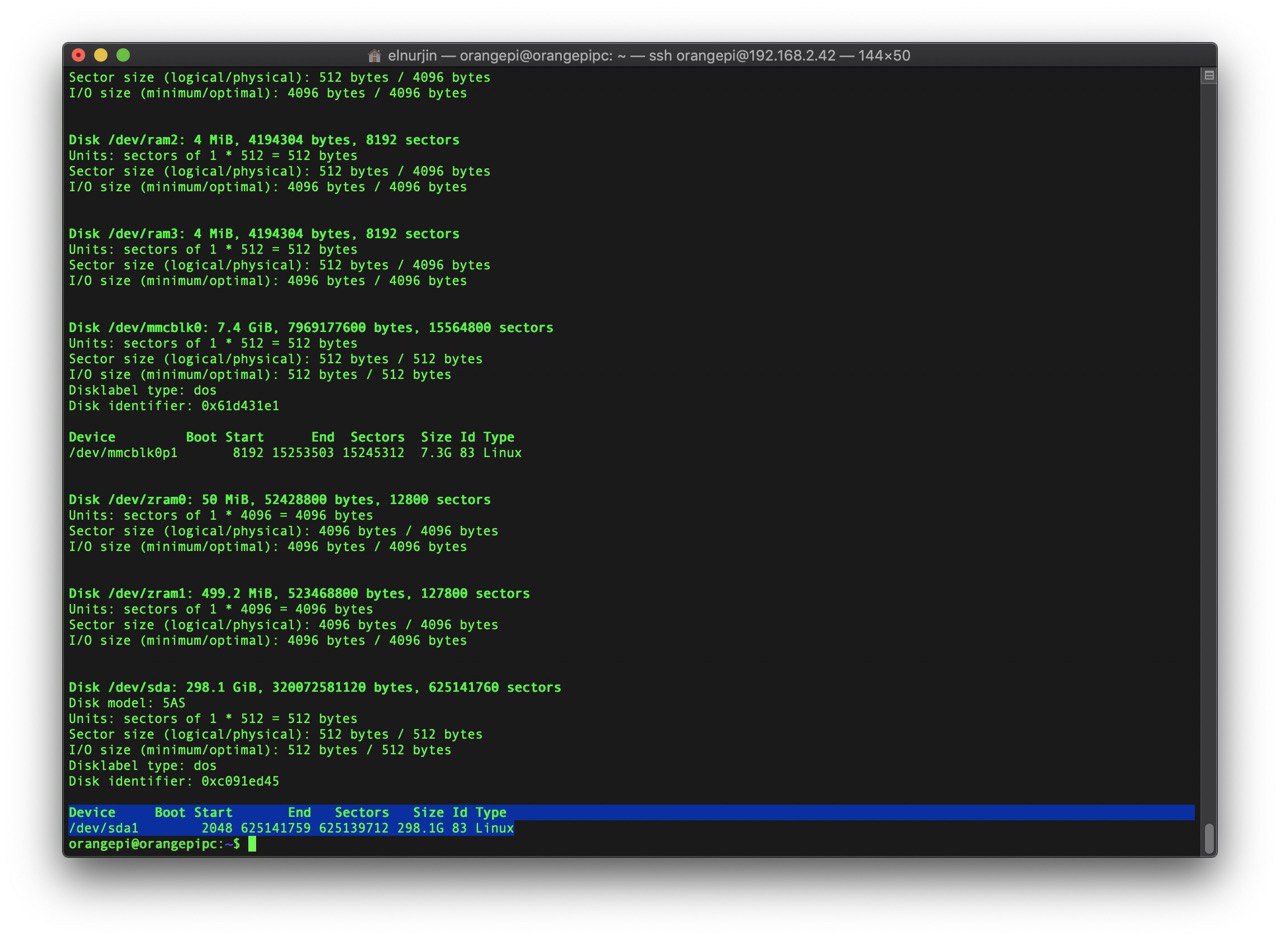Click 'Units: sectors of 1 * 512' under ram3
Viewport: 1280px width, 940px height.
click(x=213, y=250)
